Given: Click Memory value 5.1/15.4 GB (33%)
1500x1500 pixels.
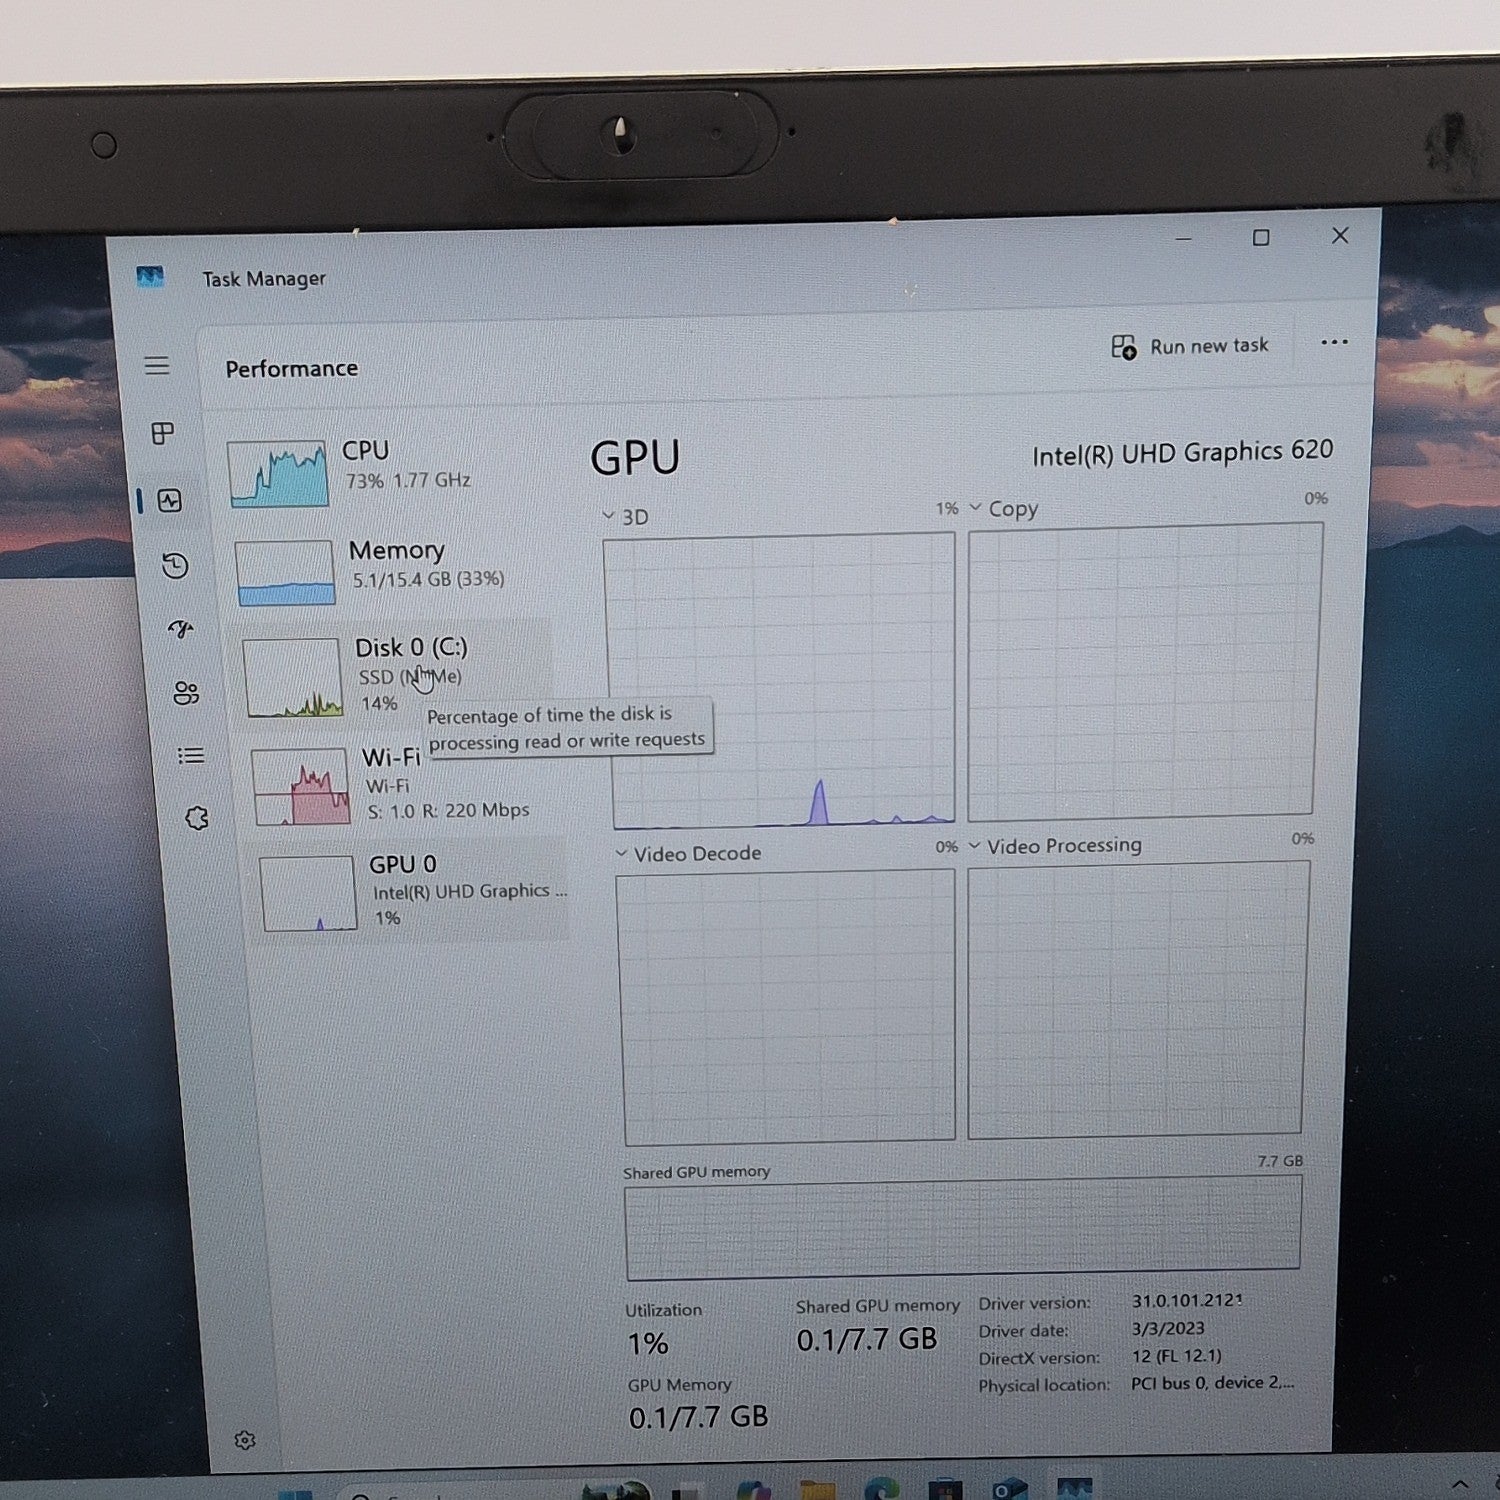Looking at the screenshot, I should click(x=428, y=579).
